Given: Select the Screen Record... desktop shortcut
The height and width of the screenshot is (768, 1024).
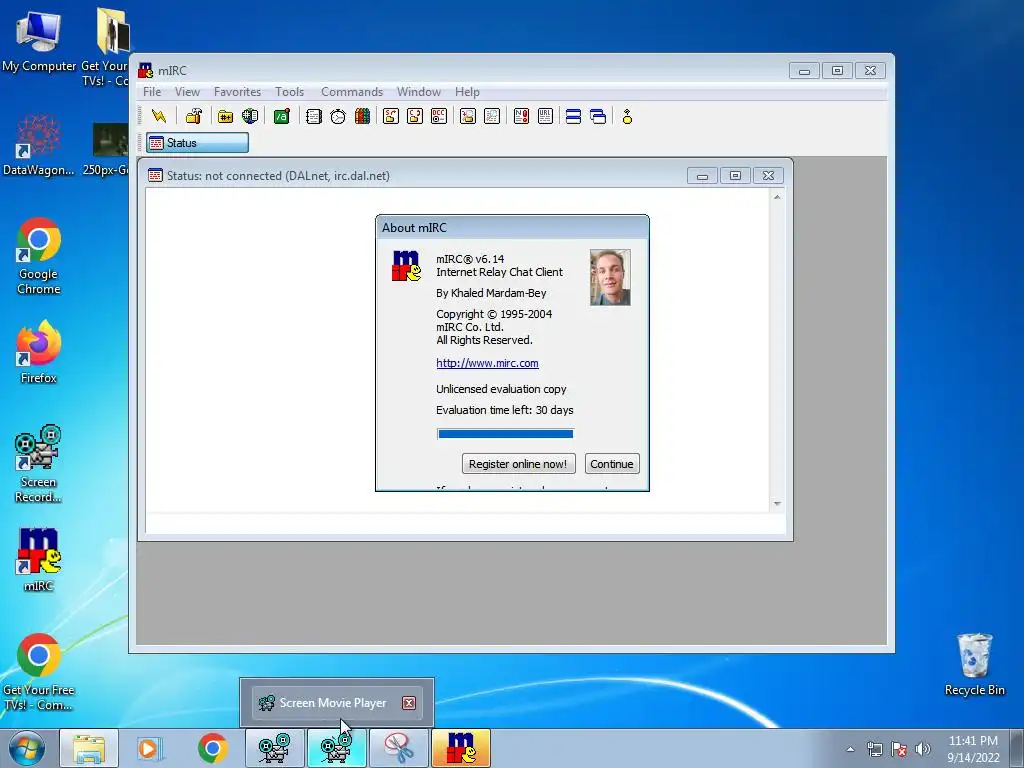Looking at the screenshot, I should point(39,464).
